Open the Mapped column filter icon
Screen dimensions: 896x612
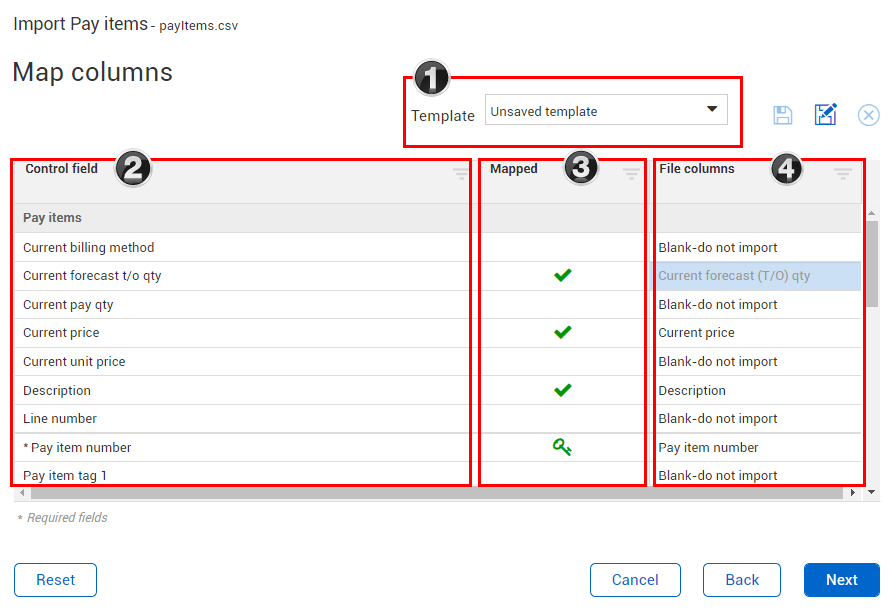[x=631, y=173]
